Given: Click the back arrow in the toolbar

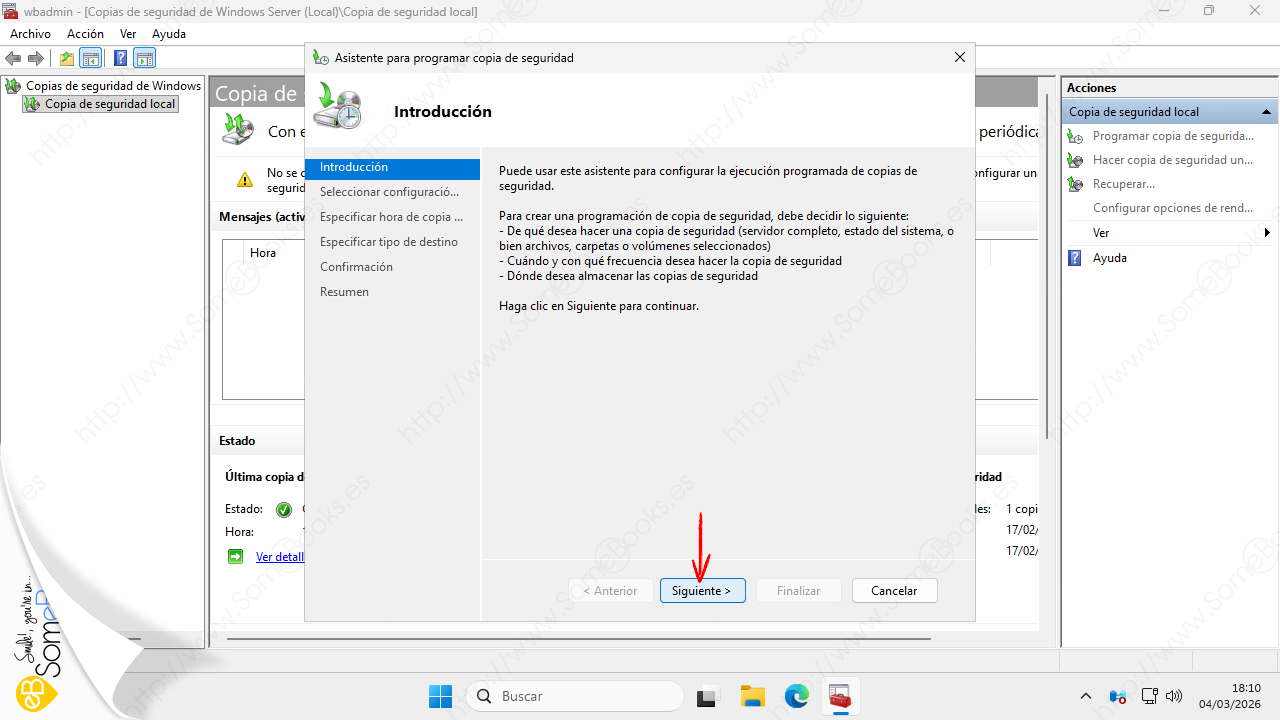Looking at the screenshot, I should 14,59.
